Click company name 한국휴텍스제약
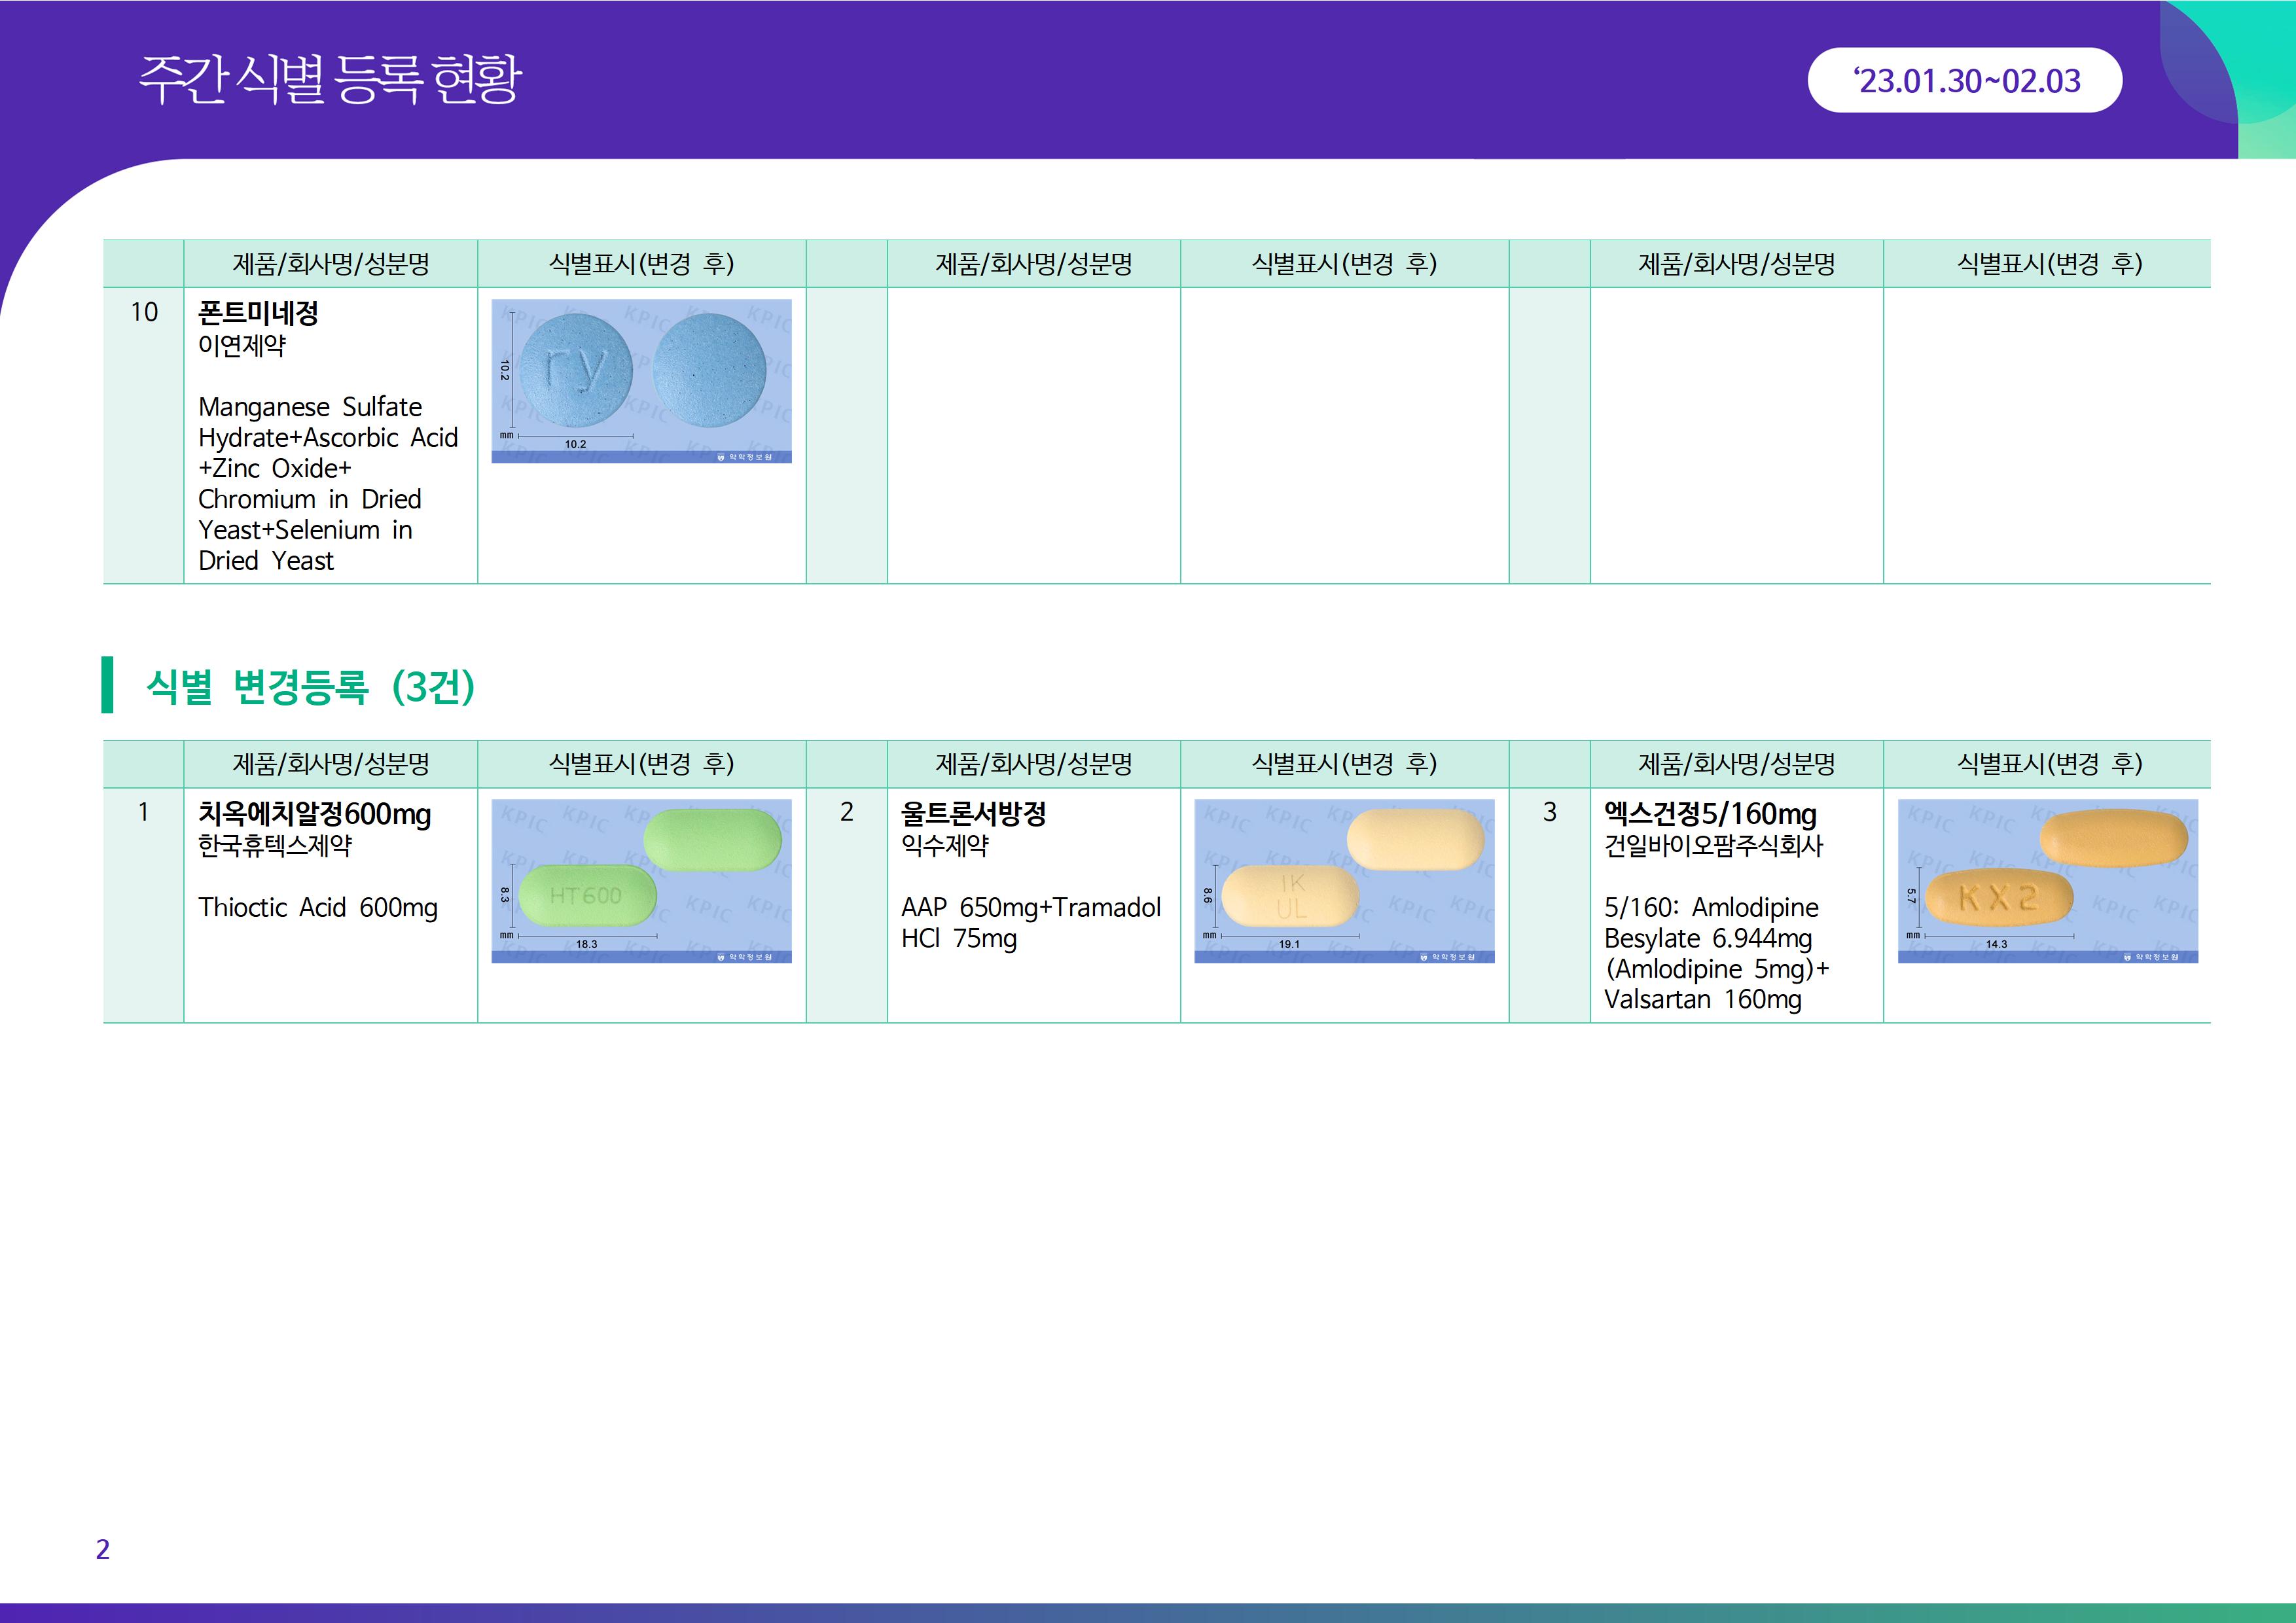 pos(275,846)
